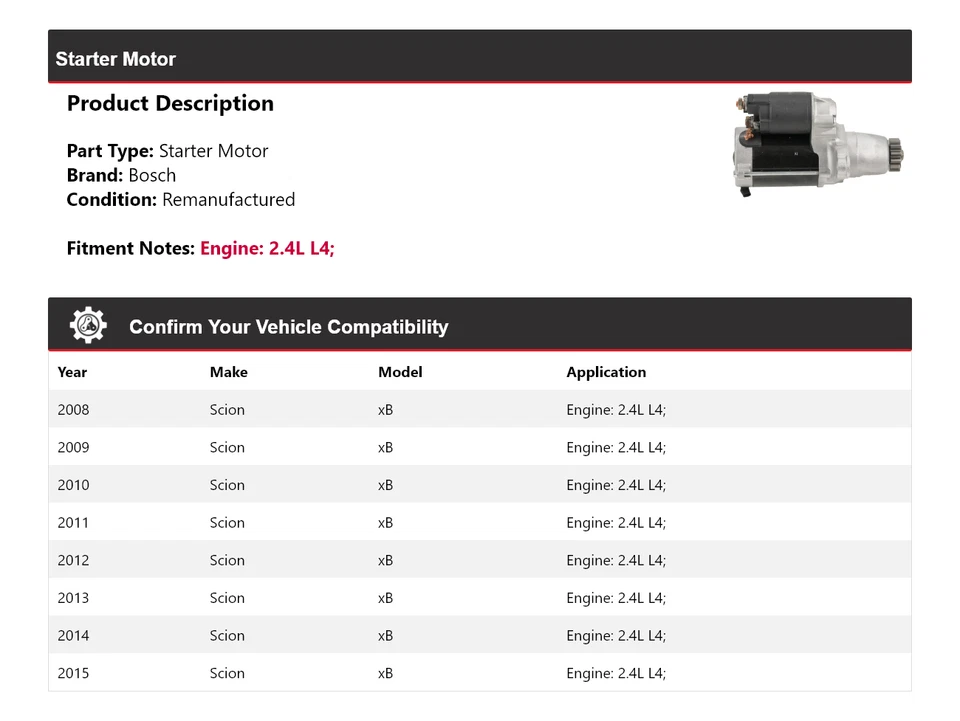Click the red gear compatibility icon
The width and height of the screenshot is (960, 721).
pyautogui.click(x=88, y=323)
